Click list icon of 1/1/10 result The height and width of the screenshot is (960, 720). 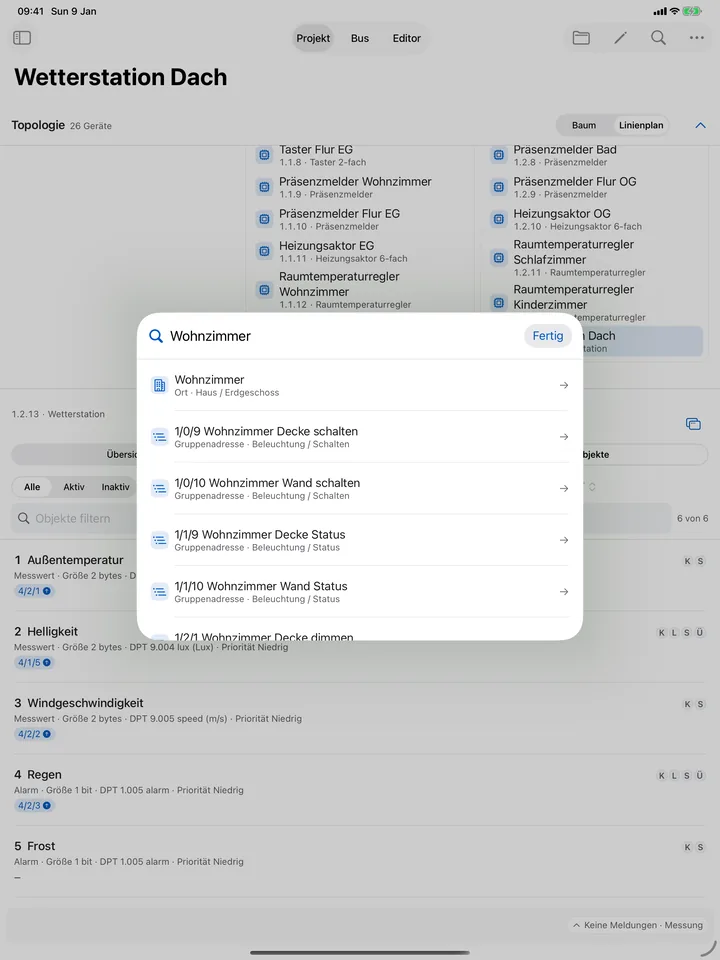(x=159, y=591)
